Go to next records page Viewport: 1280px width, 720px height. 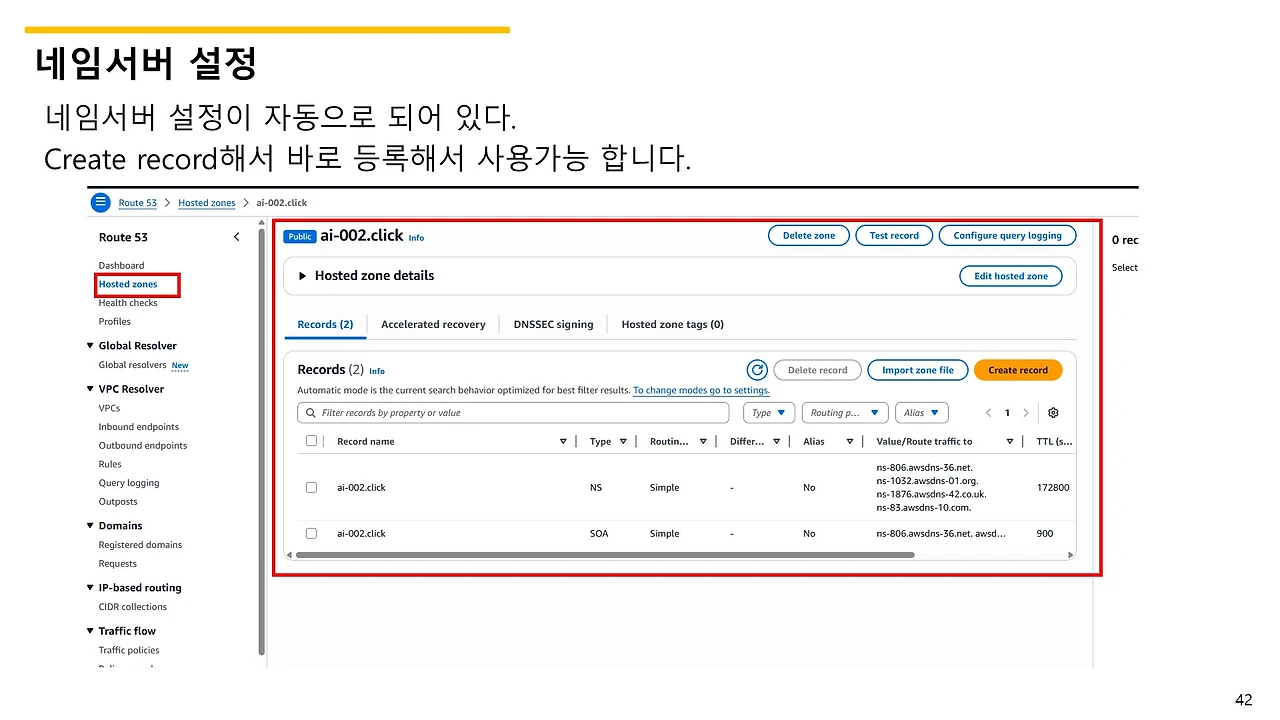pos(1026,413)
